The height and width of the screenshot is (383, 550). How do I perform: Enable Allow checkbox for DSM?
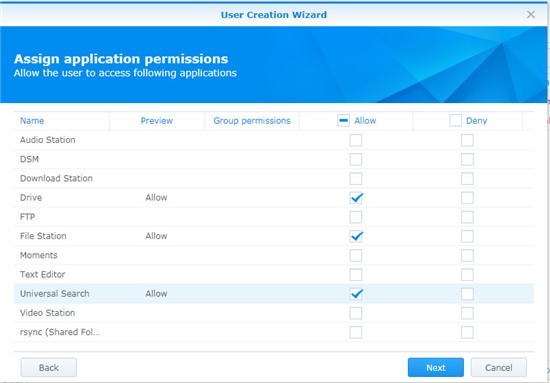356,159
